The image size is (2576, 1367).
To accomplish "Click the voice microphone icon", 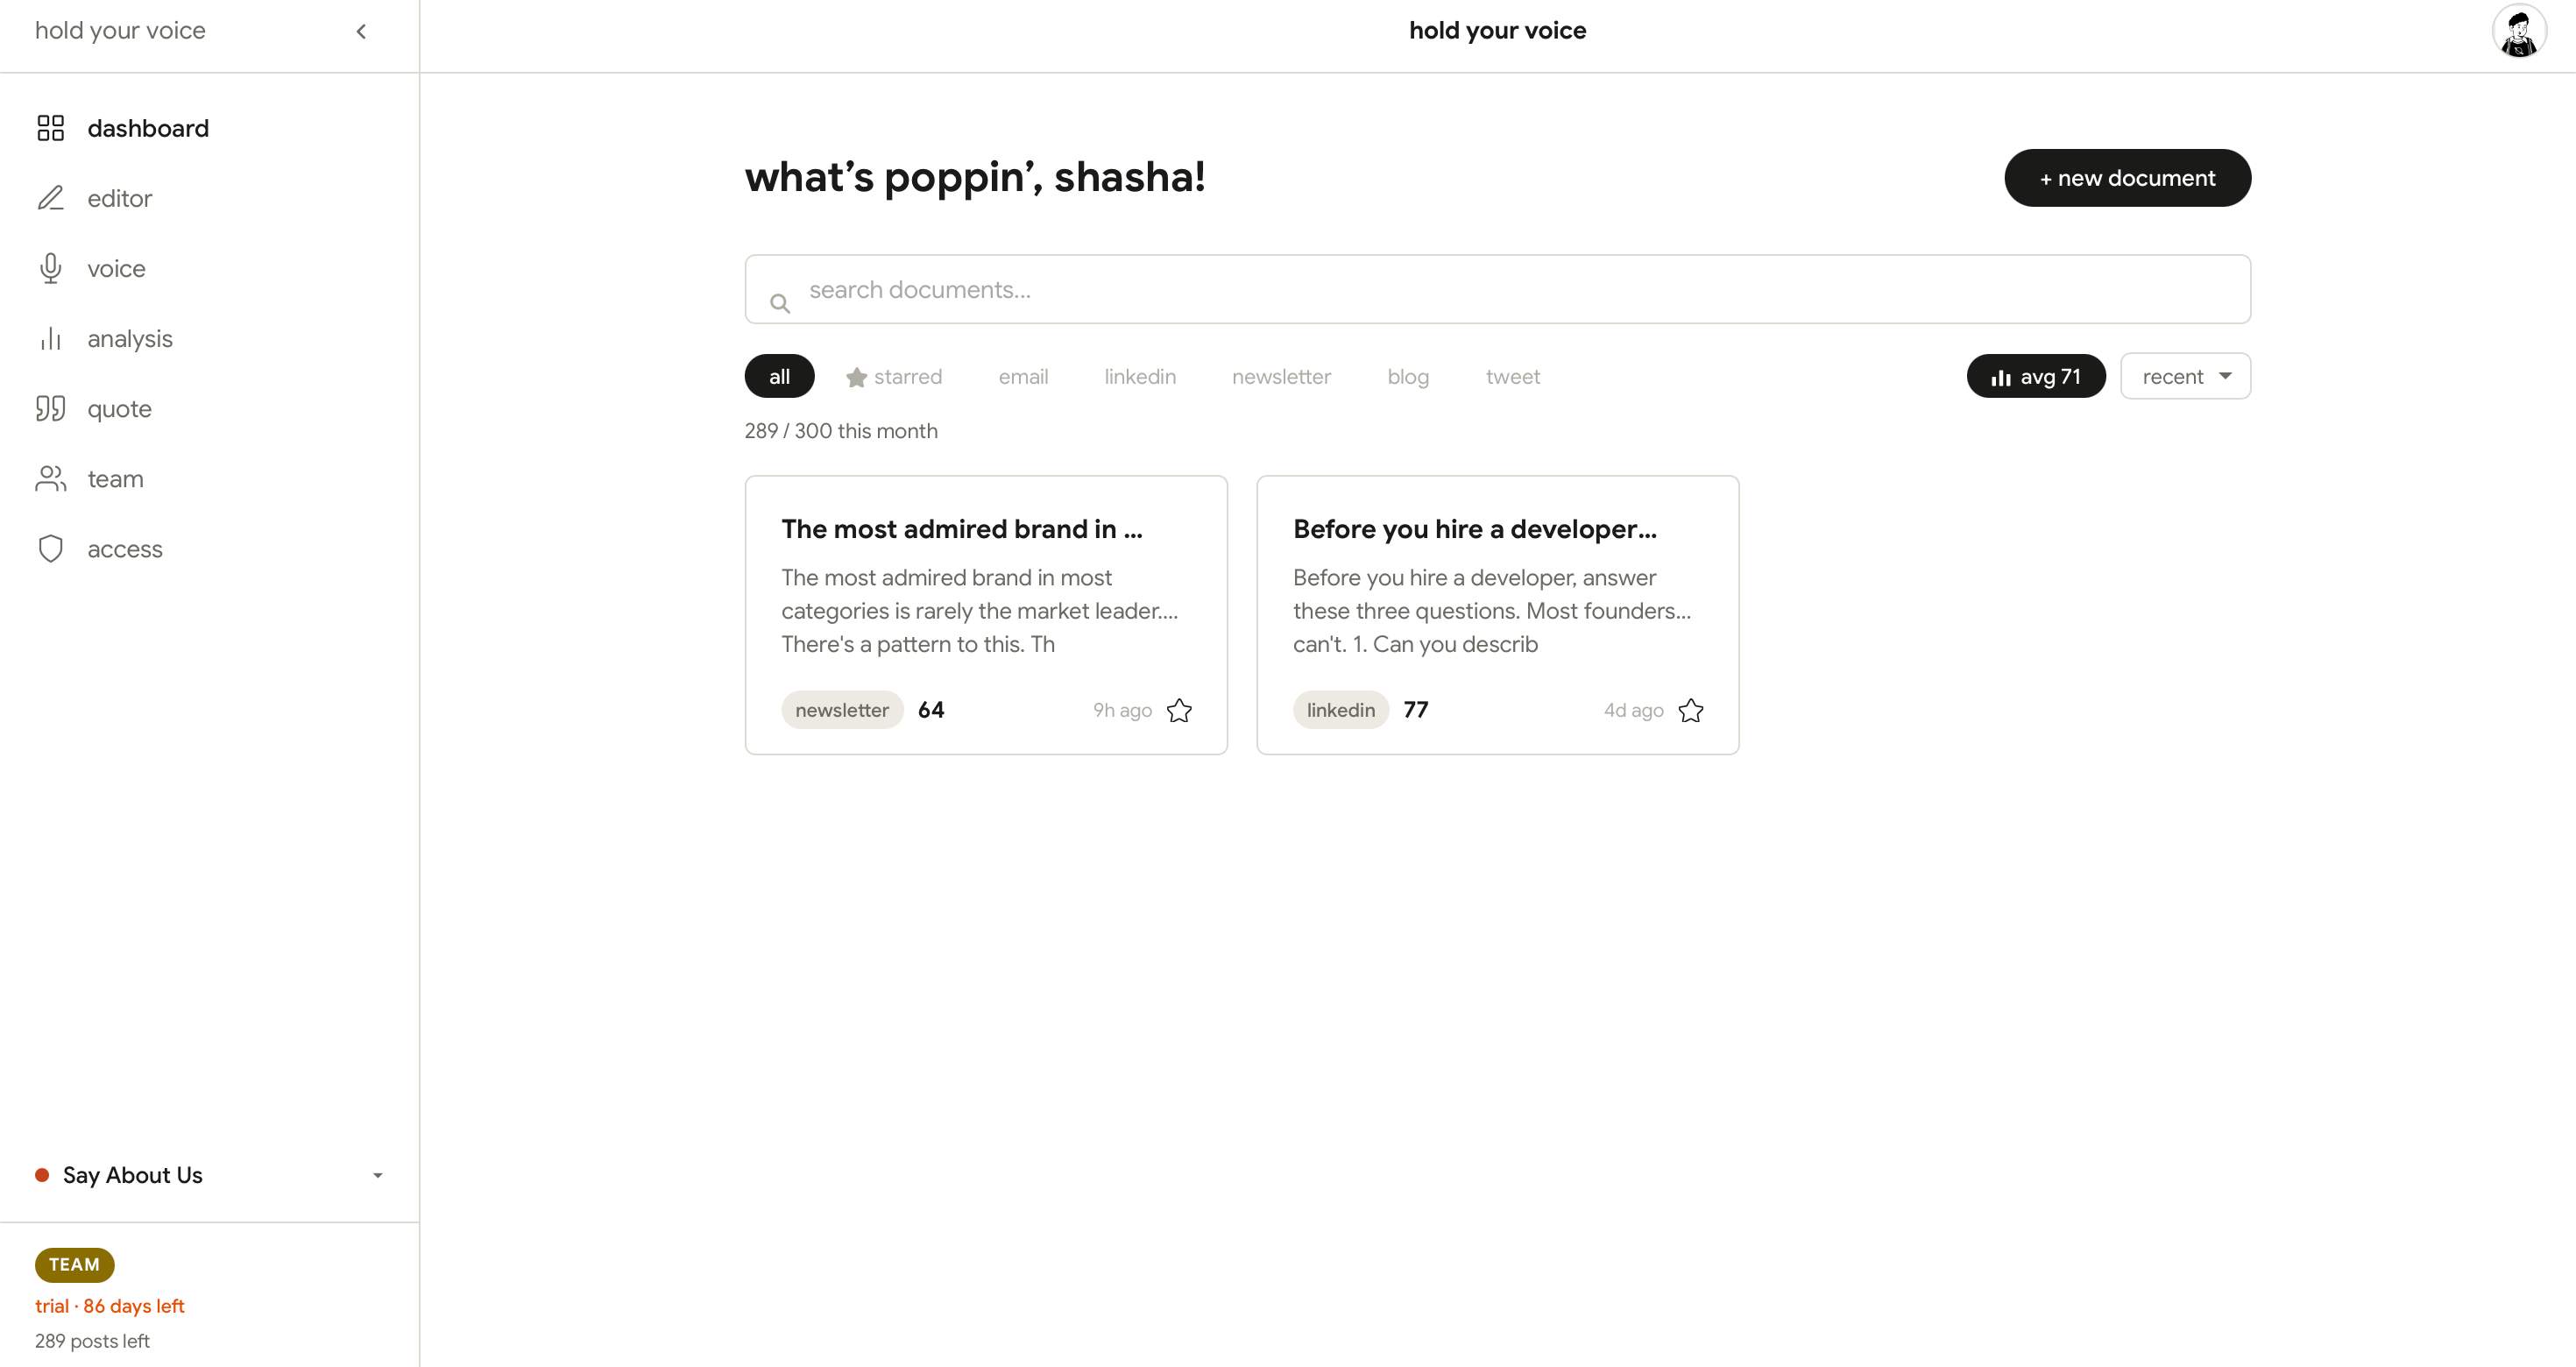I will [50, 268].
